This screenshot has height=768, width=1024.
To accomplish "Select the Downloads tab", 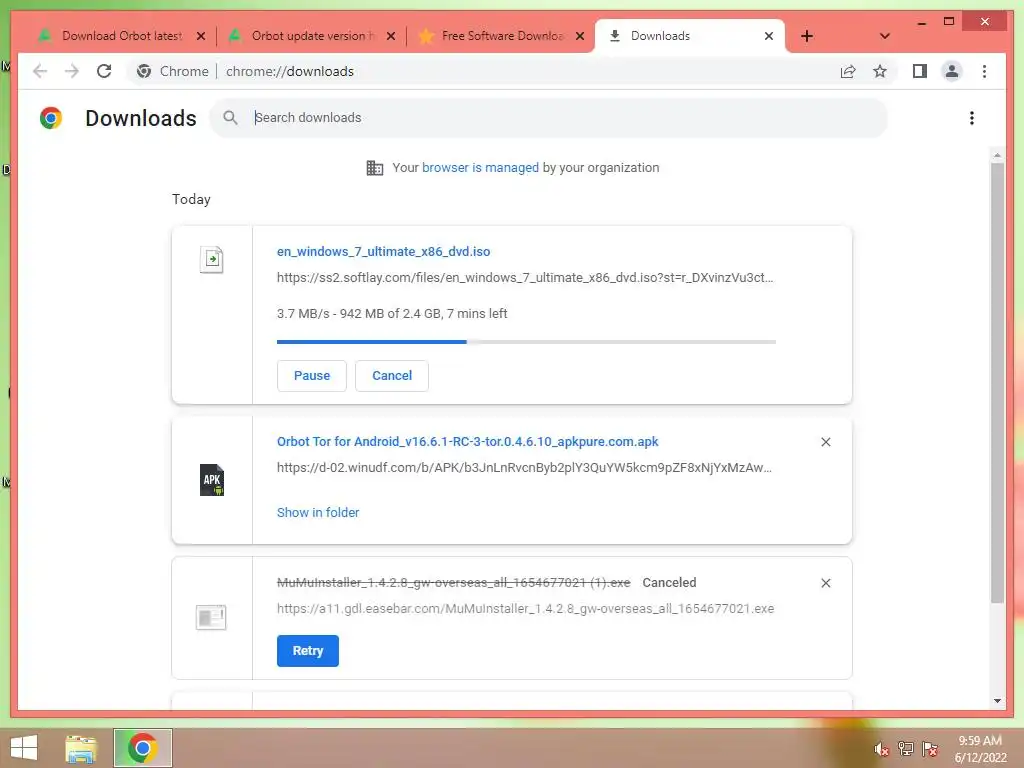I will coord(690,36).
